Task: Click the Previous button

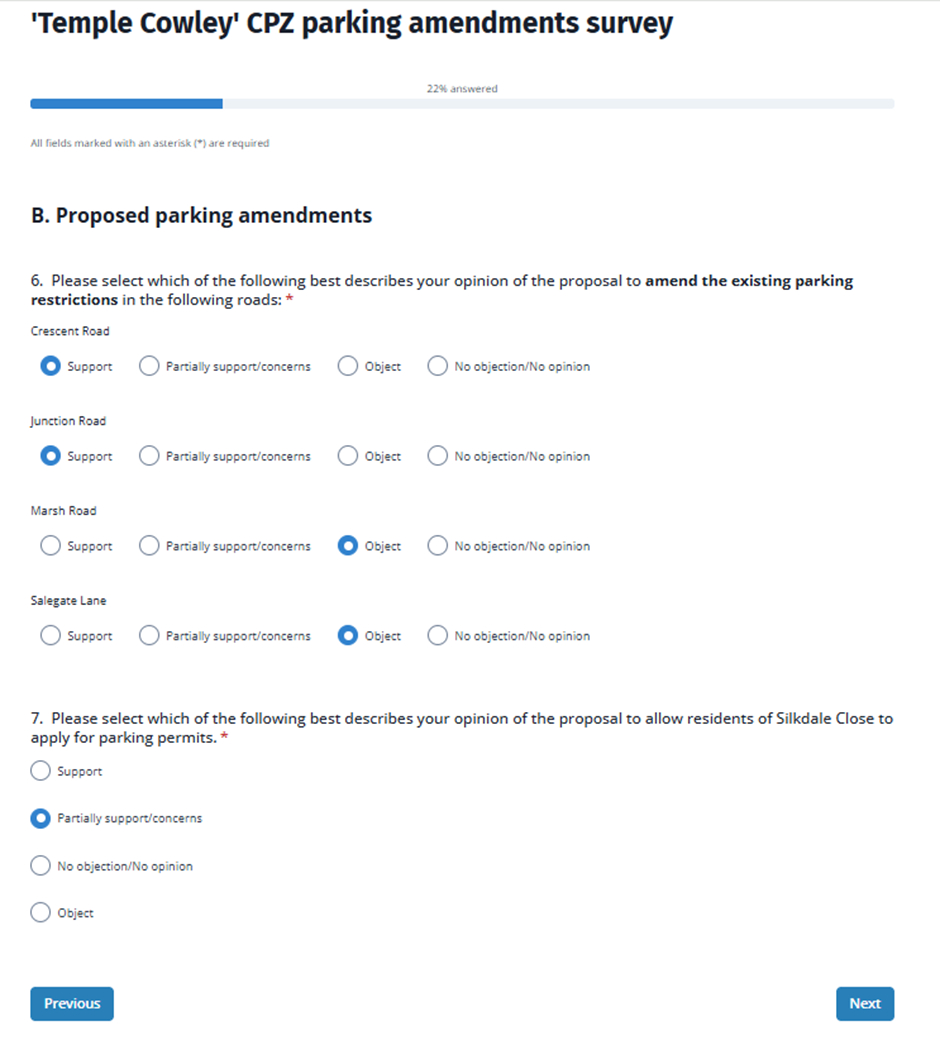Action: 72,1004
